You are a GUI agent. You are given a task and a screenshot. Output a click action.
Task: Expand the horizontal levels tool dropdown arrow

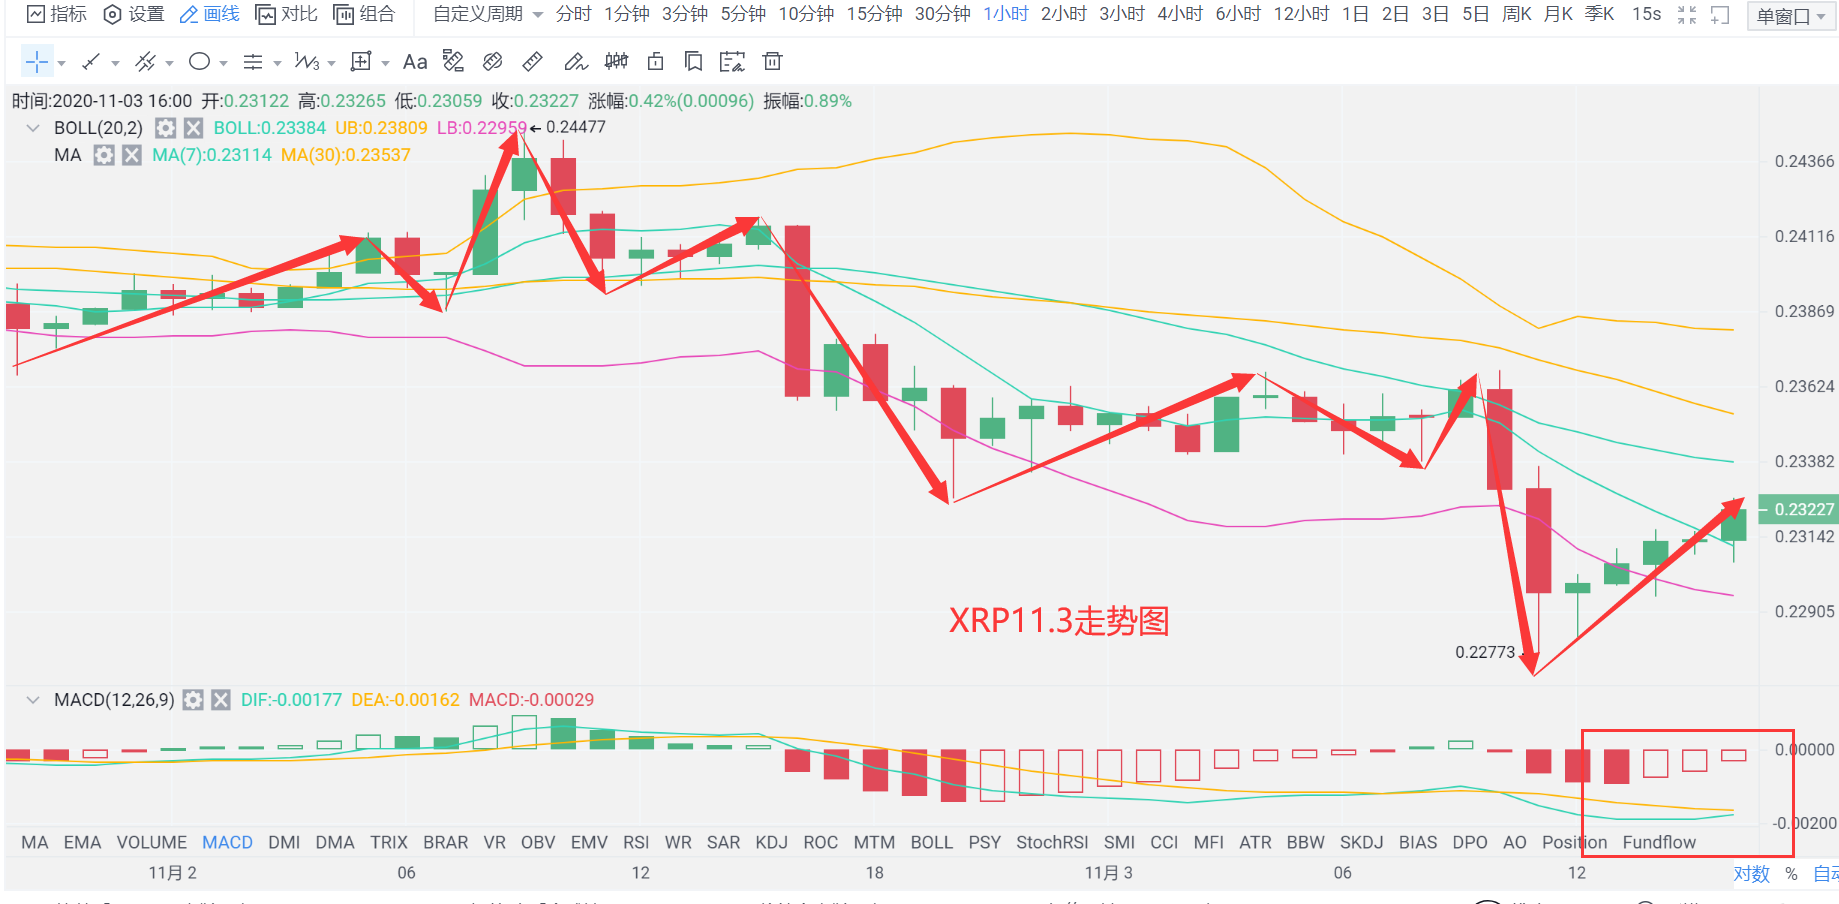point(277,63)
